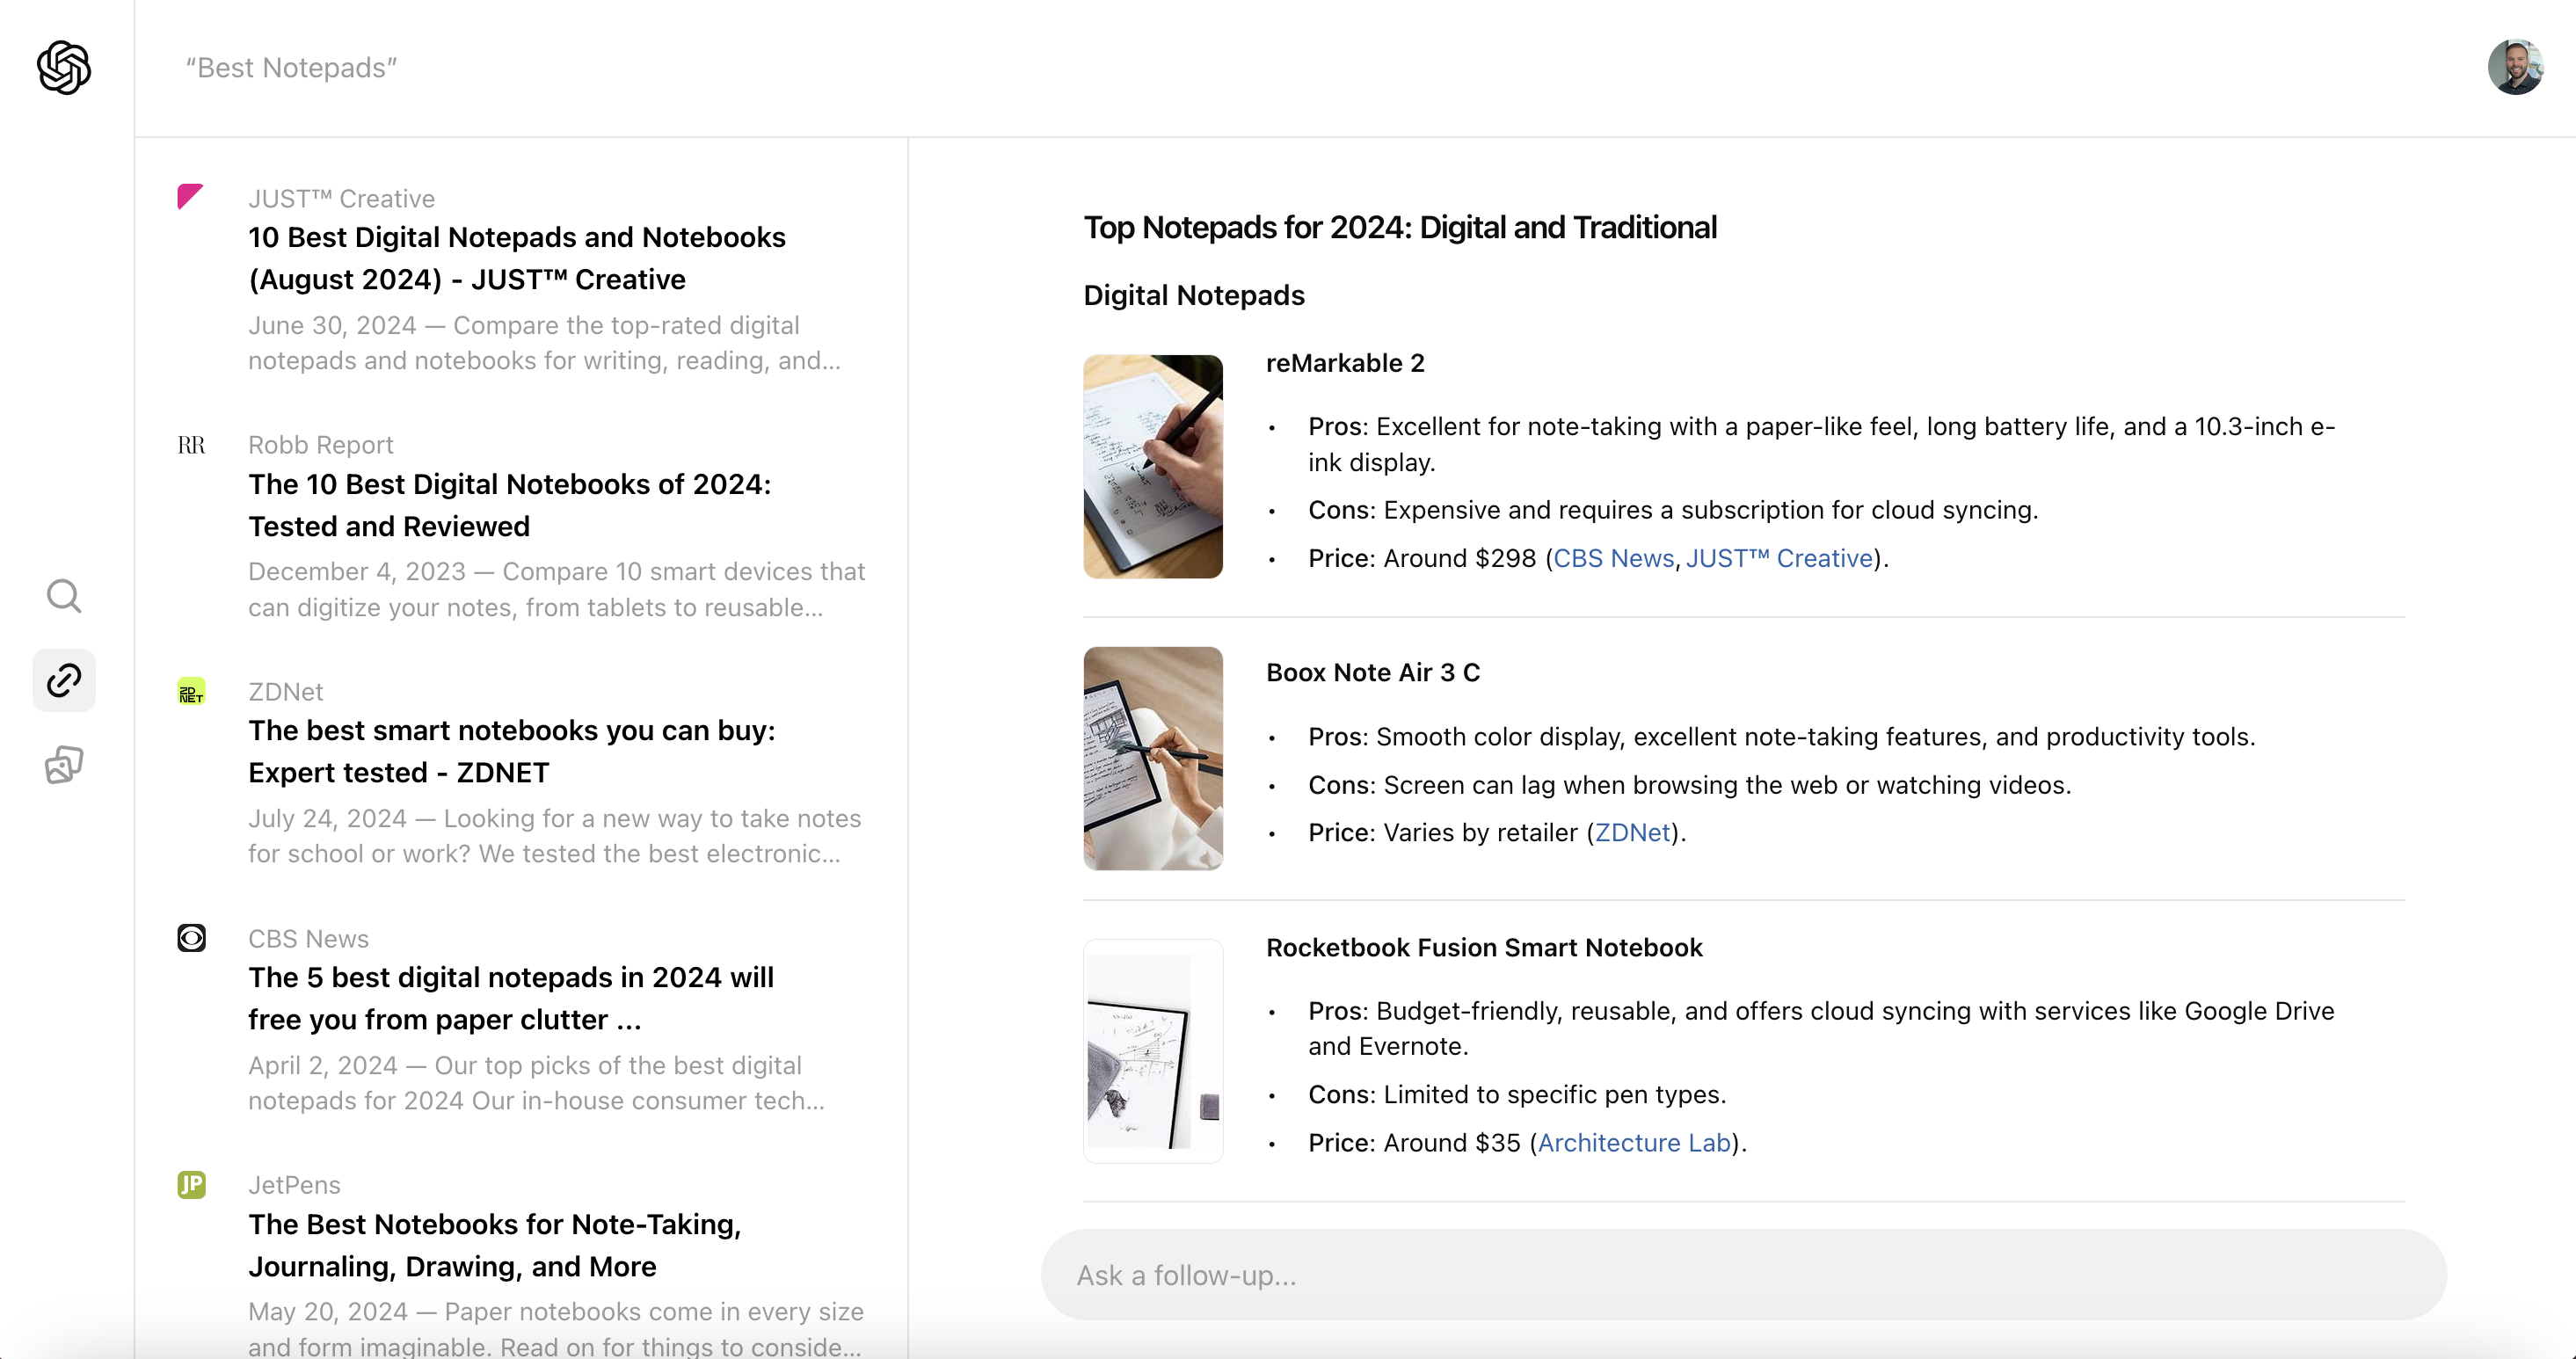
Task: Click 'Pros: Excellent for note-taking' bullet text
Action: point(1822,444)
